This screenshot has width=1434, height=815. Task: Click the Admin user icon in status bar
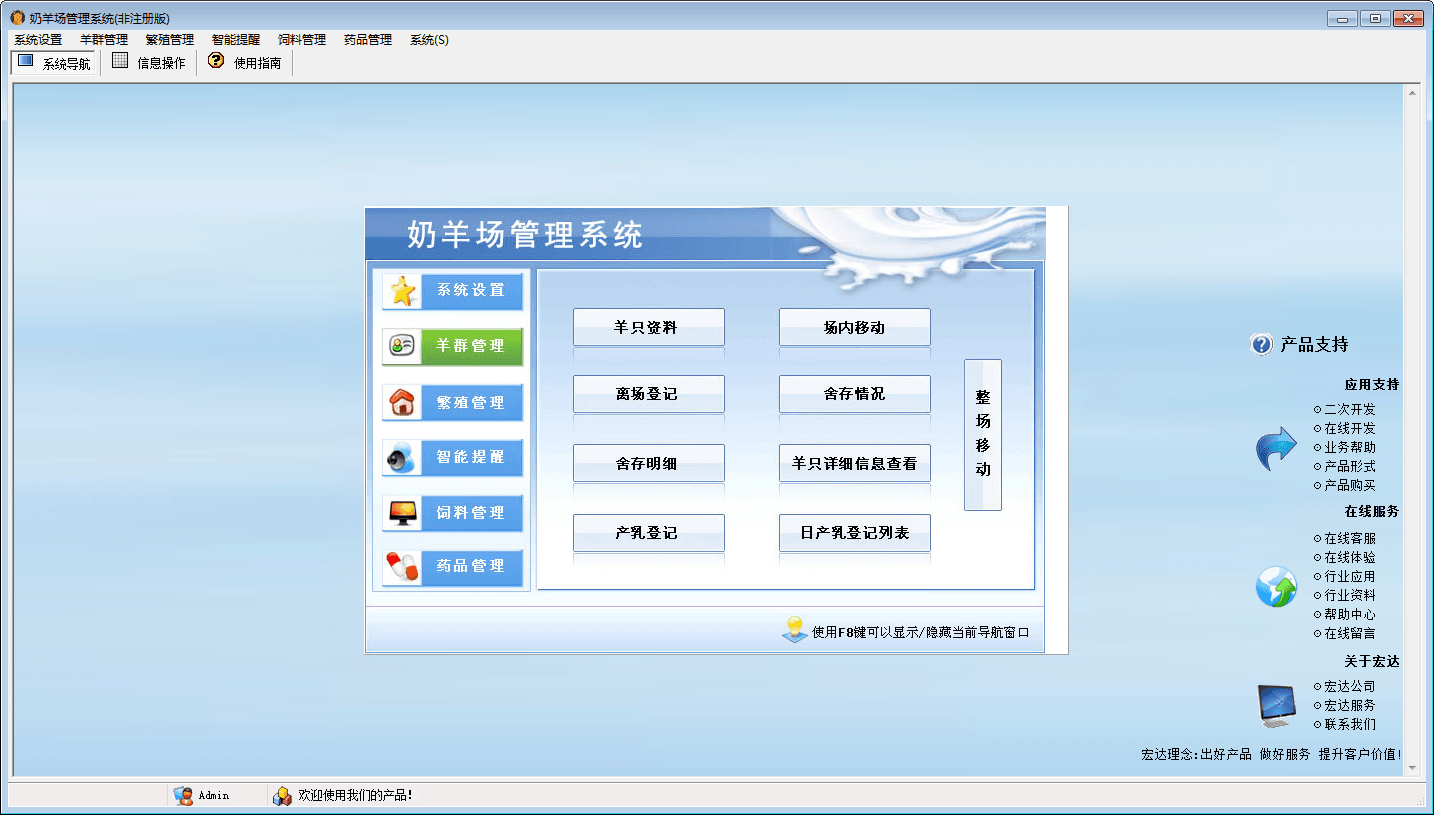(x=183, y=796)
